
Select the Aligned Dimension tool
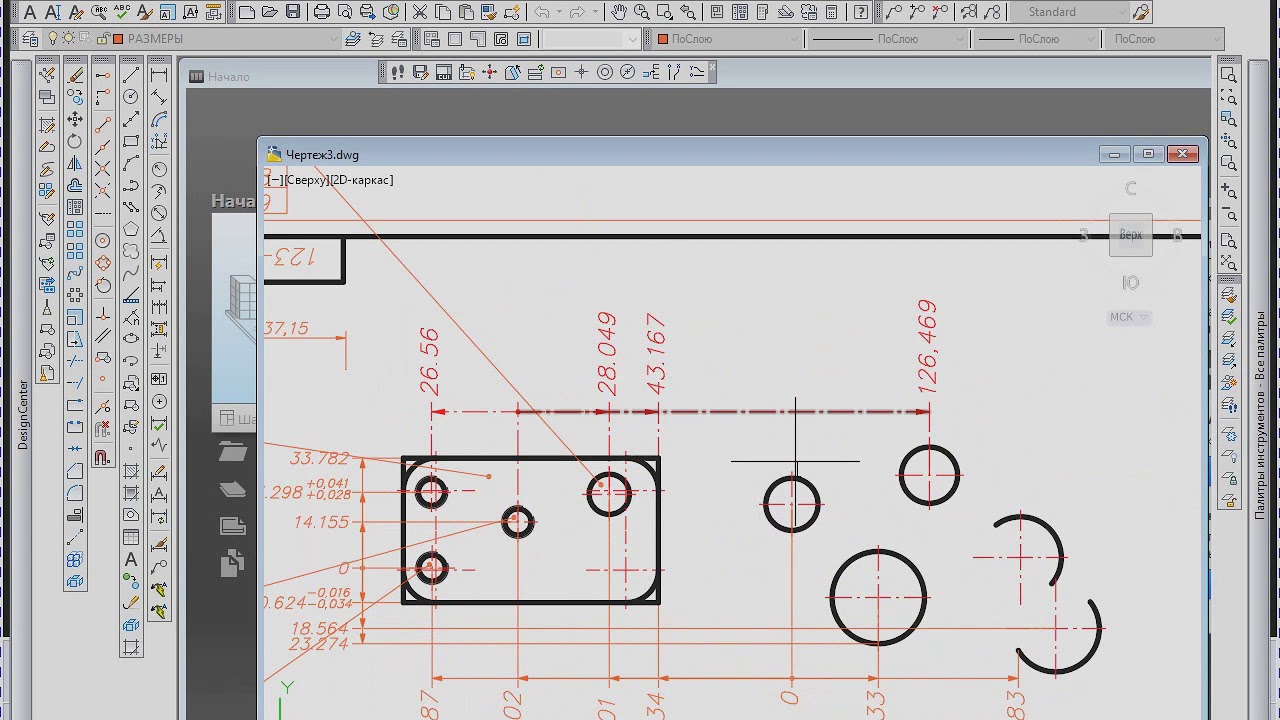[159, 98]
